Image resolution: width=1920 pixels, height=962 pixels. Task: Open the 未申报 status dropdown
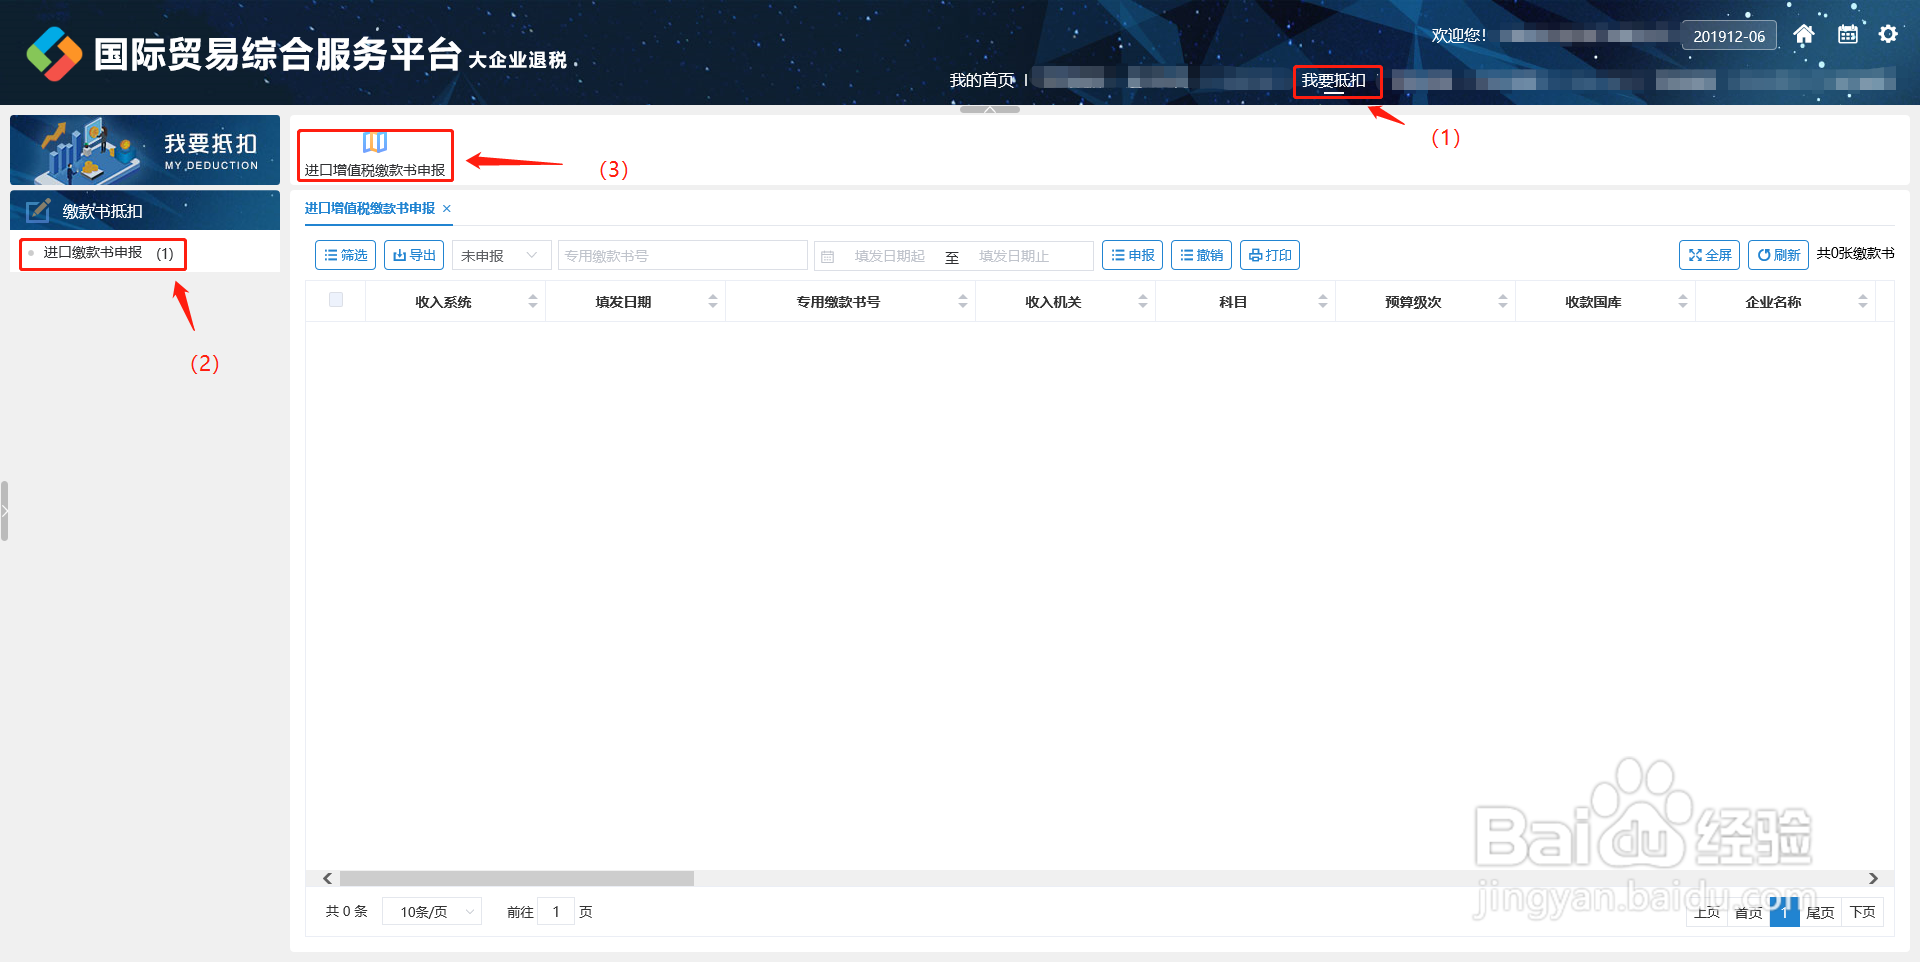[x=501, y=255]
